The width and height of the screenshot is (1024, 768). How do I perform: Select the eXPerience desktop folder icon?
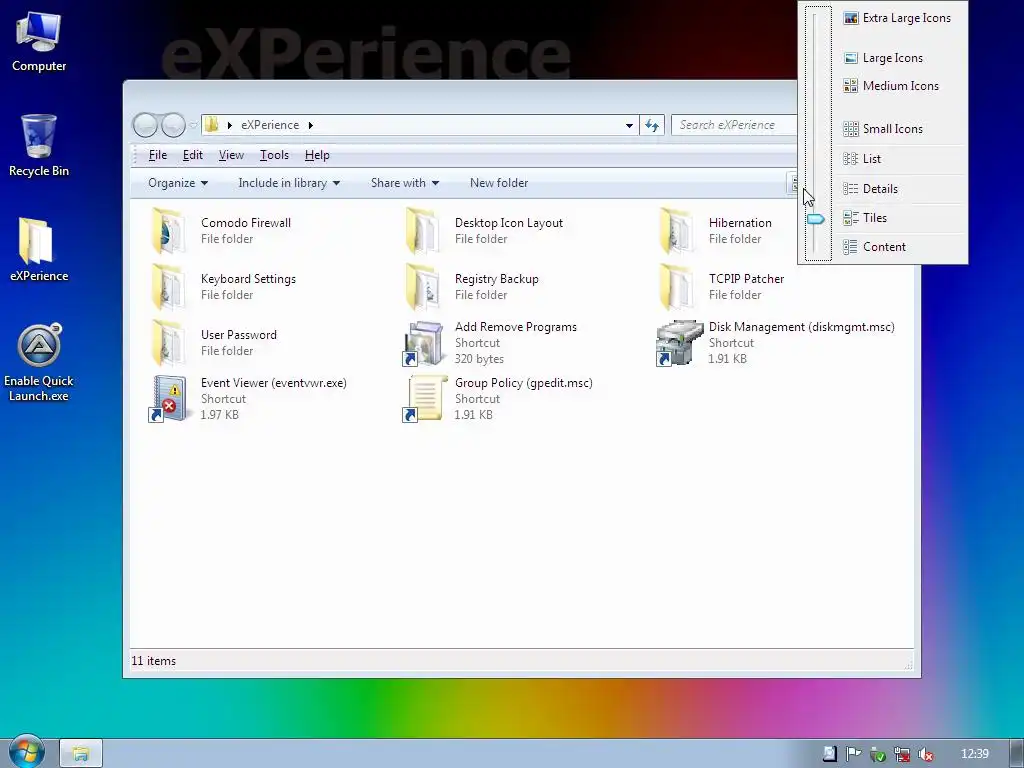pos(37,241)
